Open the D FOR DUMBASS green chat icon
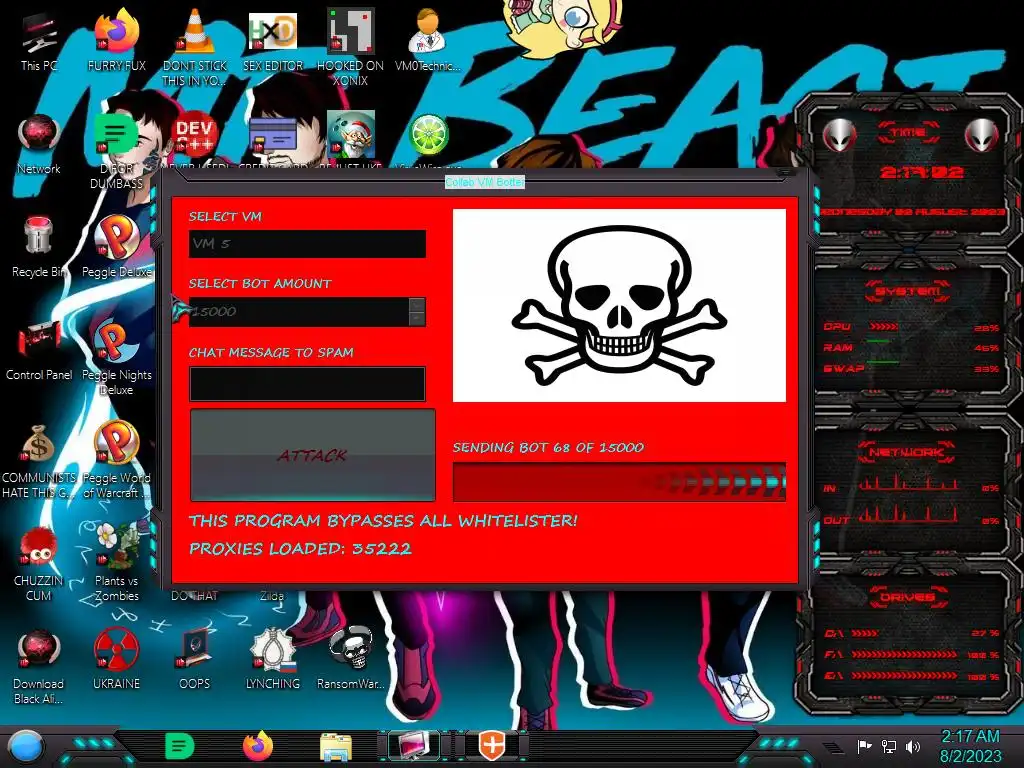Viewport: 1024px width, 768px height. (116, 152)
